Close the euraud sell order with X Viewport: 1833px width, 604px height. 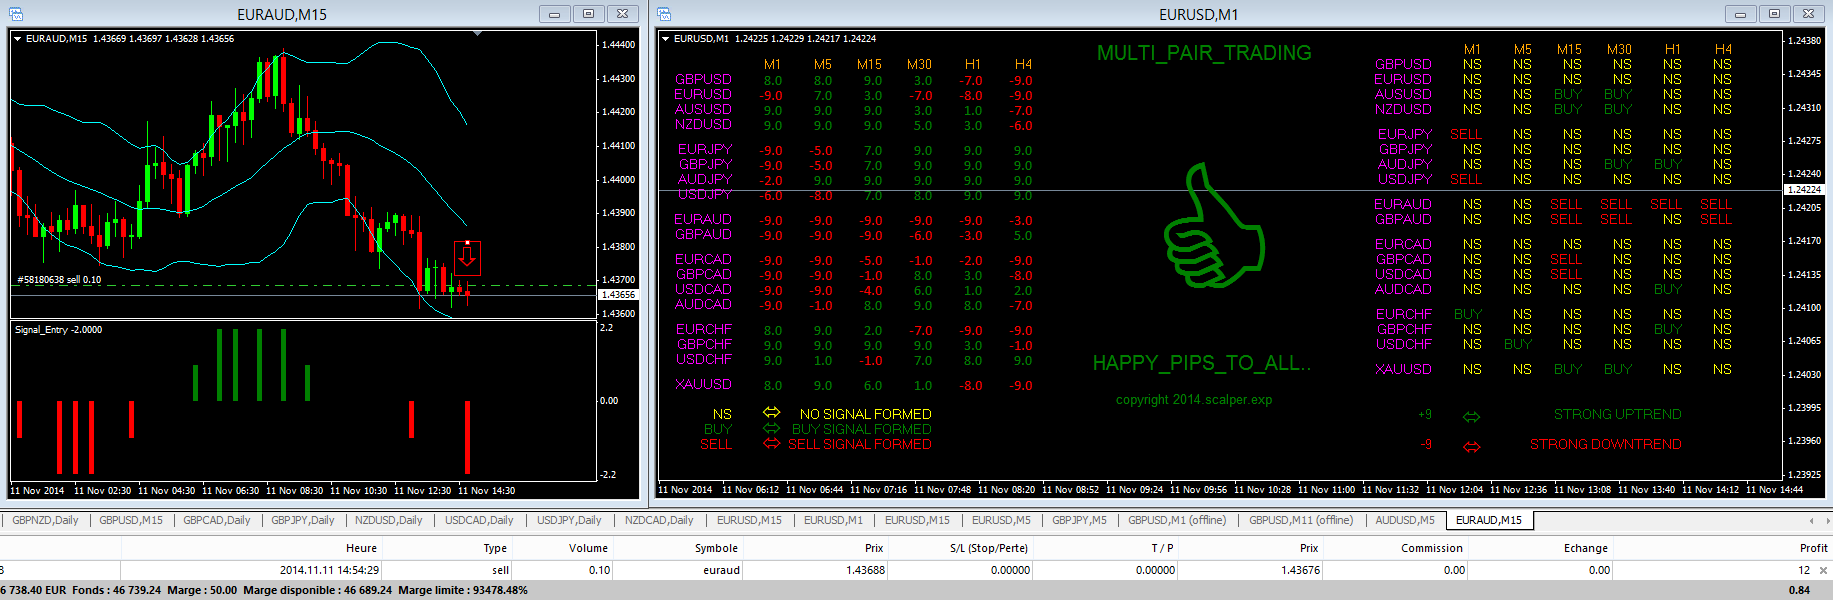(1823, 571)
